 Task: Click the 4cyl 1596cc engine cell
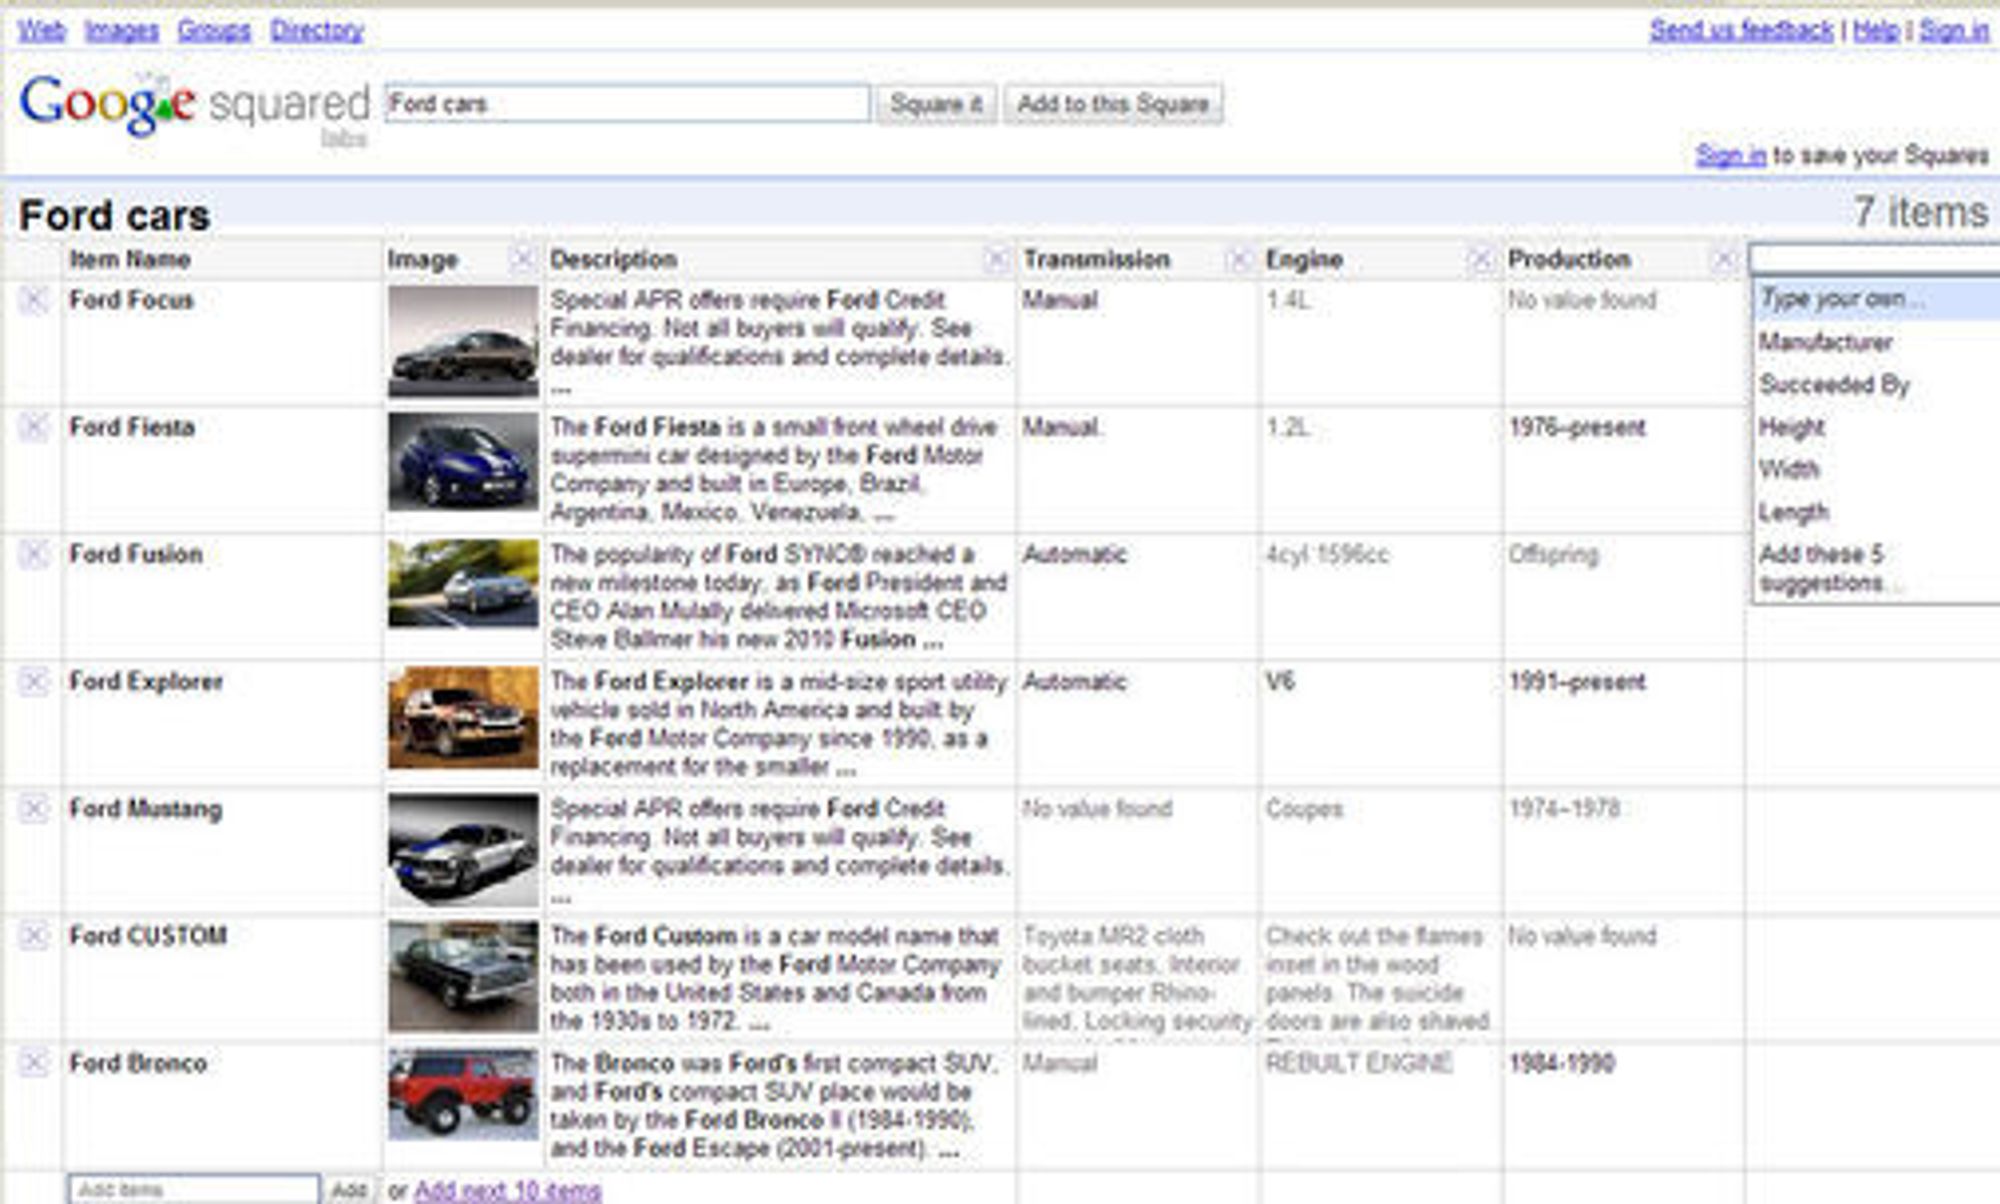click(x=1327, y=554)
